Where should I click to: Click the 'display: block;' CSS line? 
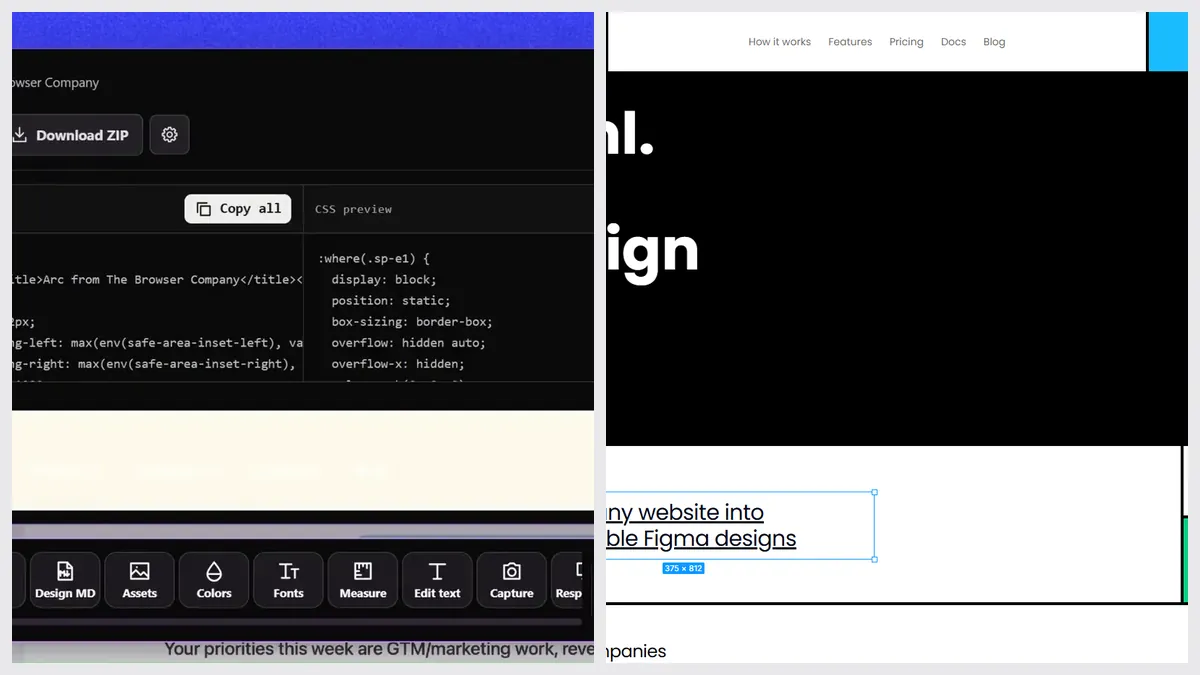[x=384, y=280]
